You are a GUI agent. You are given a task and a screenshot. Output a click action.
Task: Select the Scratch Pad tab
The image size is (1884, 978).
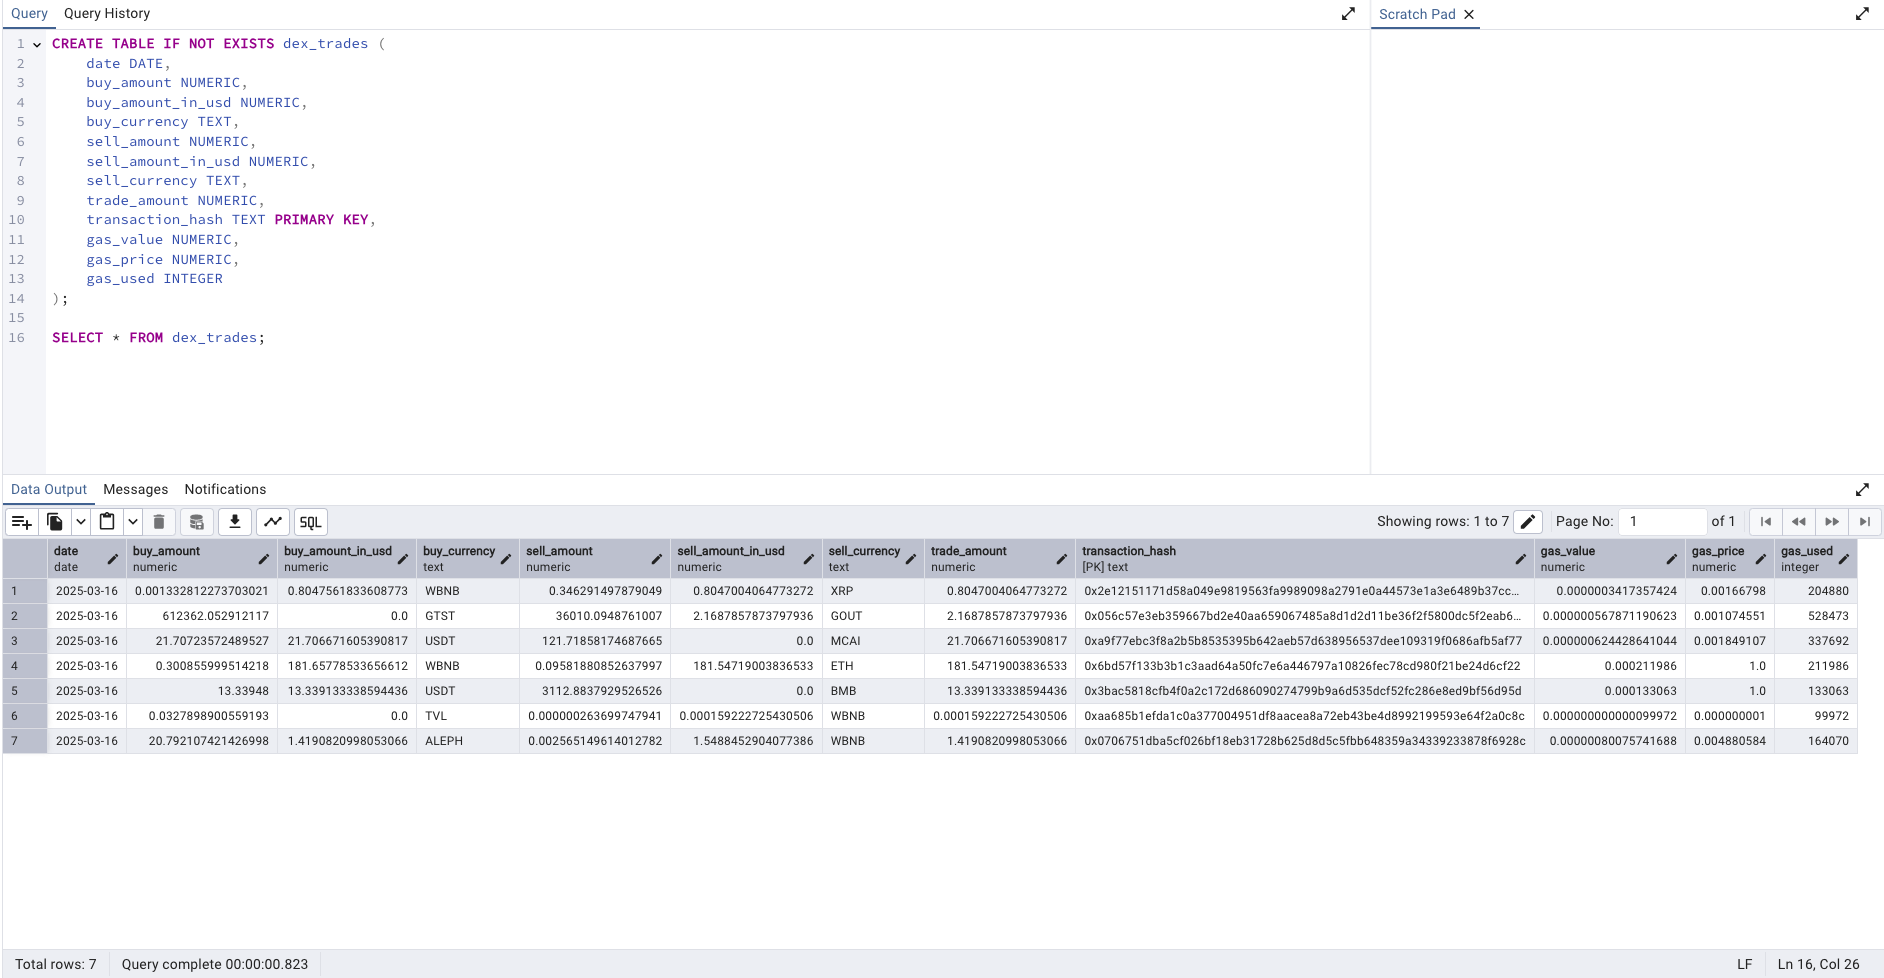click(1417, 14)
